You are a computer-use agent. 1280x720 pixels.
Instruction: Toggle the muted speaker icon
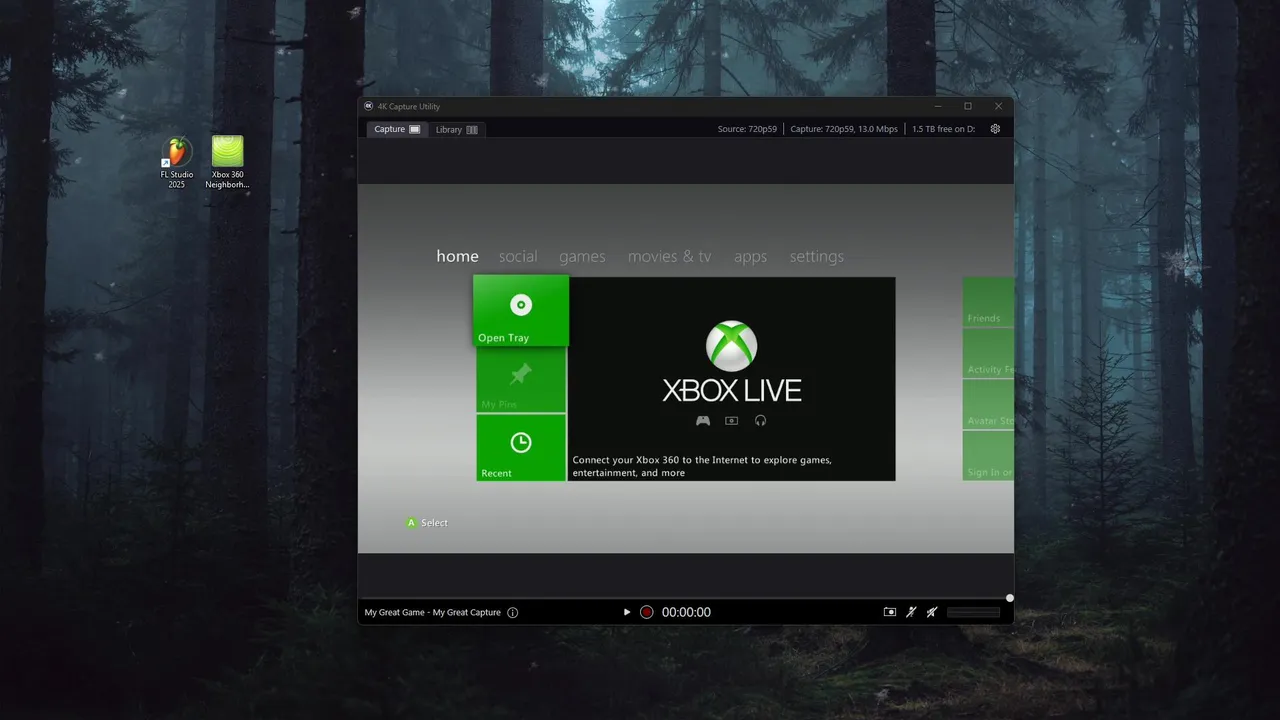tap(932, 612)
